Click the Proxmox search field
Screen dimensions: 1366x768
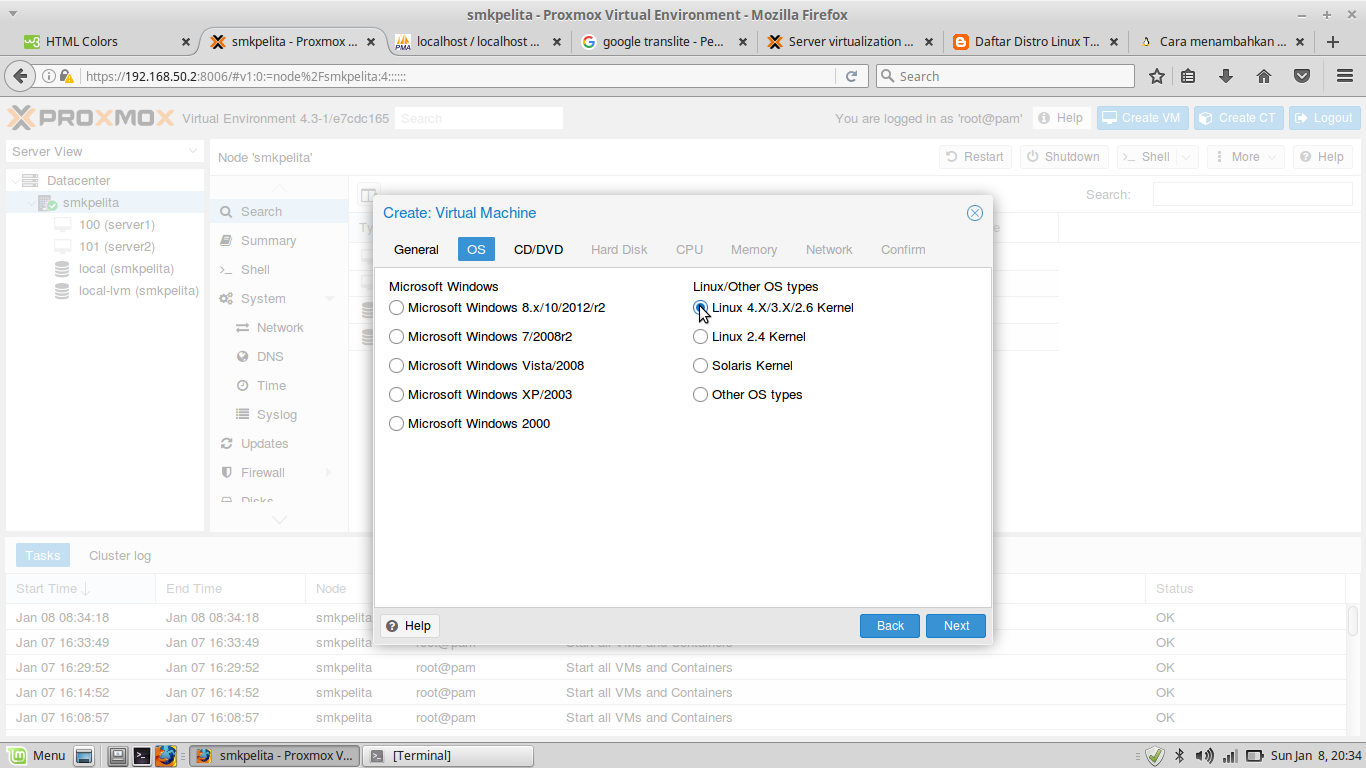coord(479,118)
